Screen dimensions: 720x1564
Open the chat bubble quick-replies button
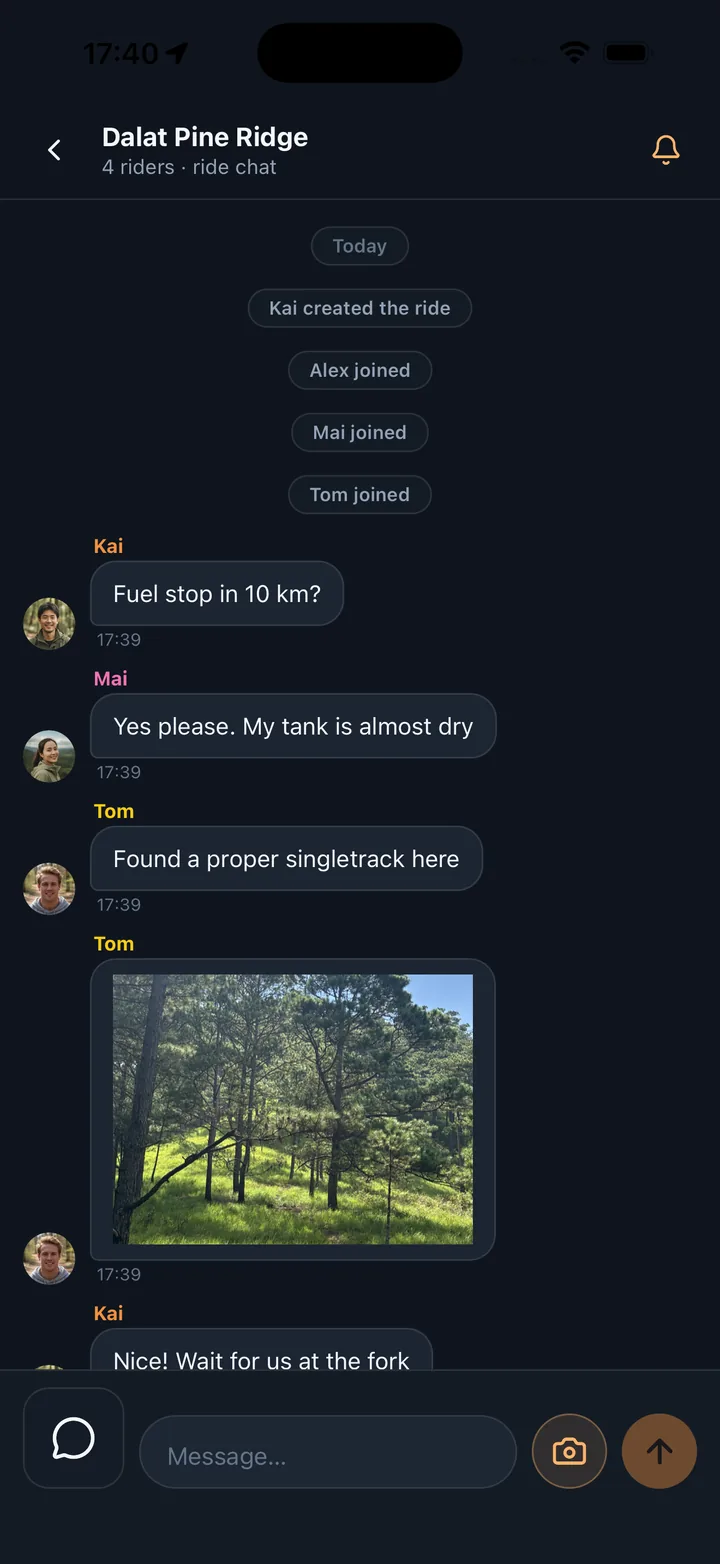click(x=73, y=1438)
